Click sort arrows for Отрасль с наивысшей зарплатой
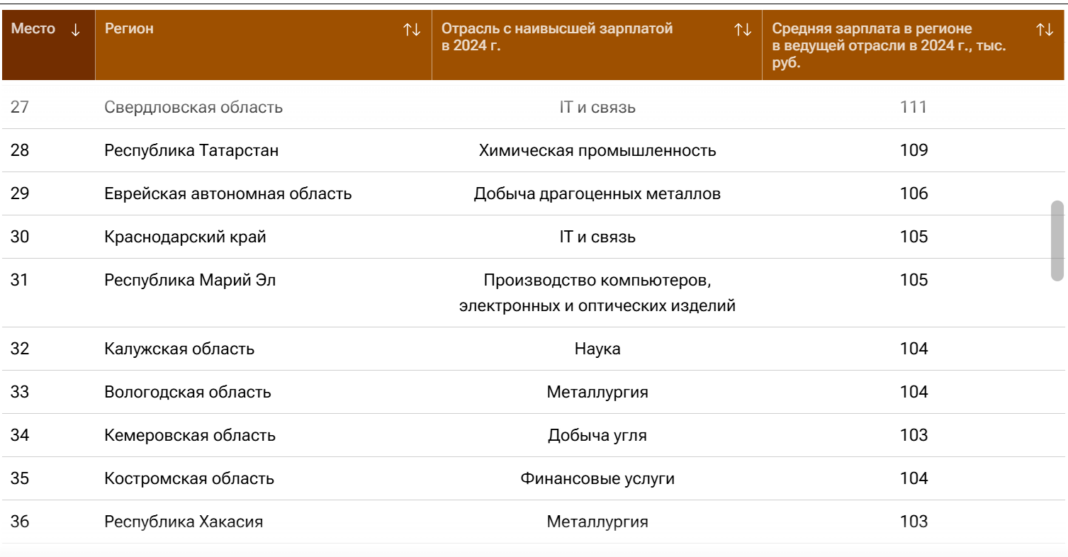 [x=742, y=30]
